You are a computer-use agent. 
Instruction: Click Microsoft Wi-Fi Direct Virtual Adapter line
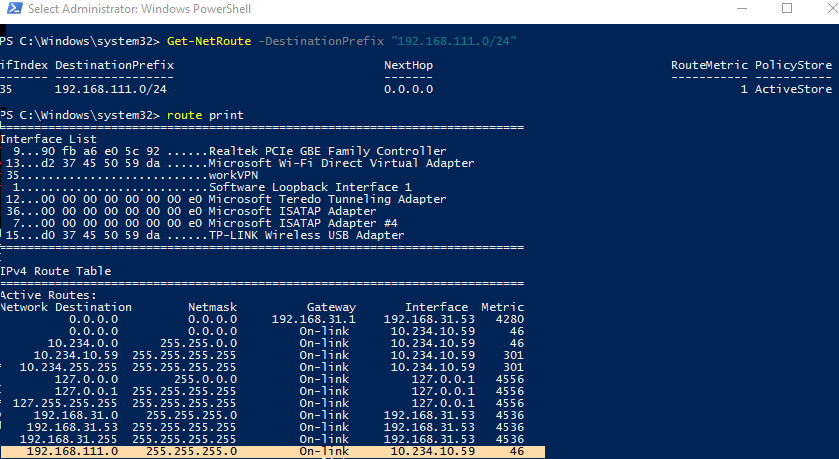tap(240, 163)
